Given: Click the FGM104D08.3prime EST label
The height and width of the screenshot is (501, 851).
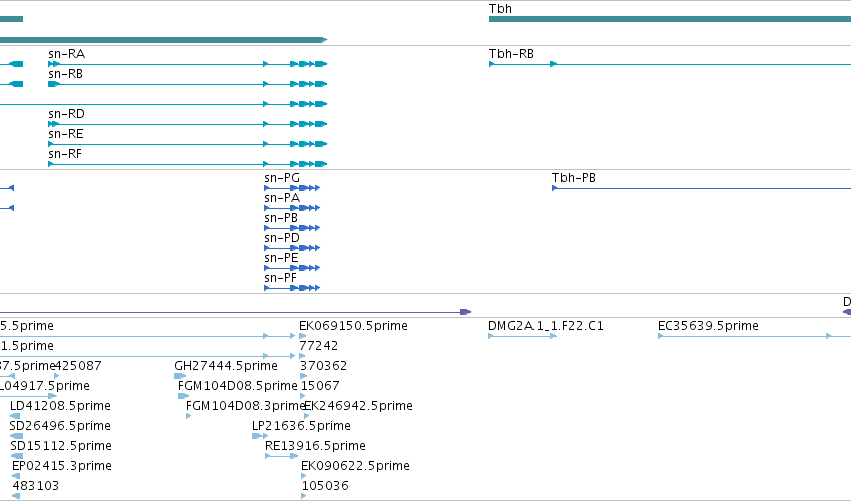Looking at the screenshot, I should point(245,406).
